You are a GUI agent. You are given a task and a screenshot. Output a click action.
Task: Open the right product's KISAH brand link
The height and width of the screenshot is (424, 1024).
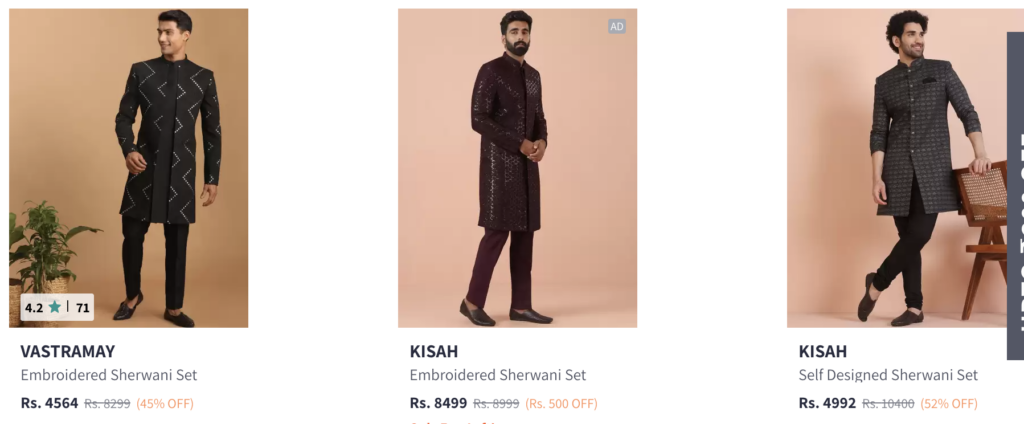[822, 351]
